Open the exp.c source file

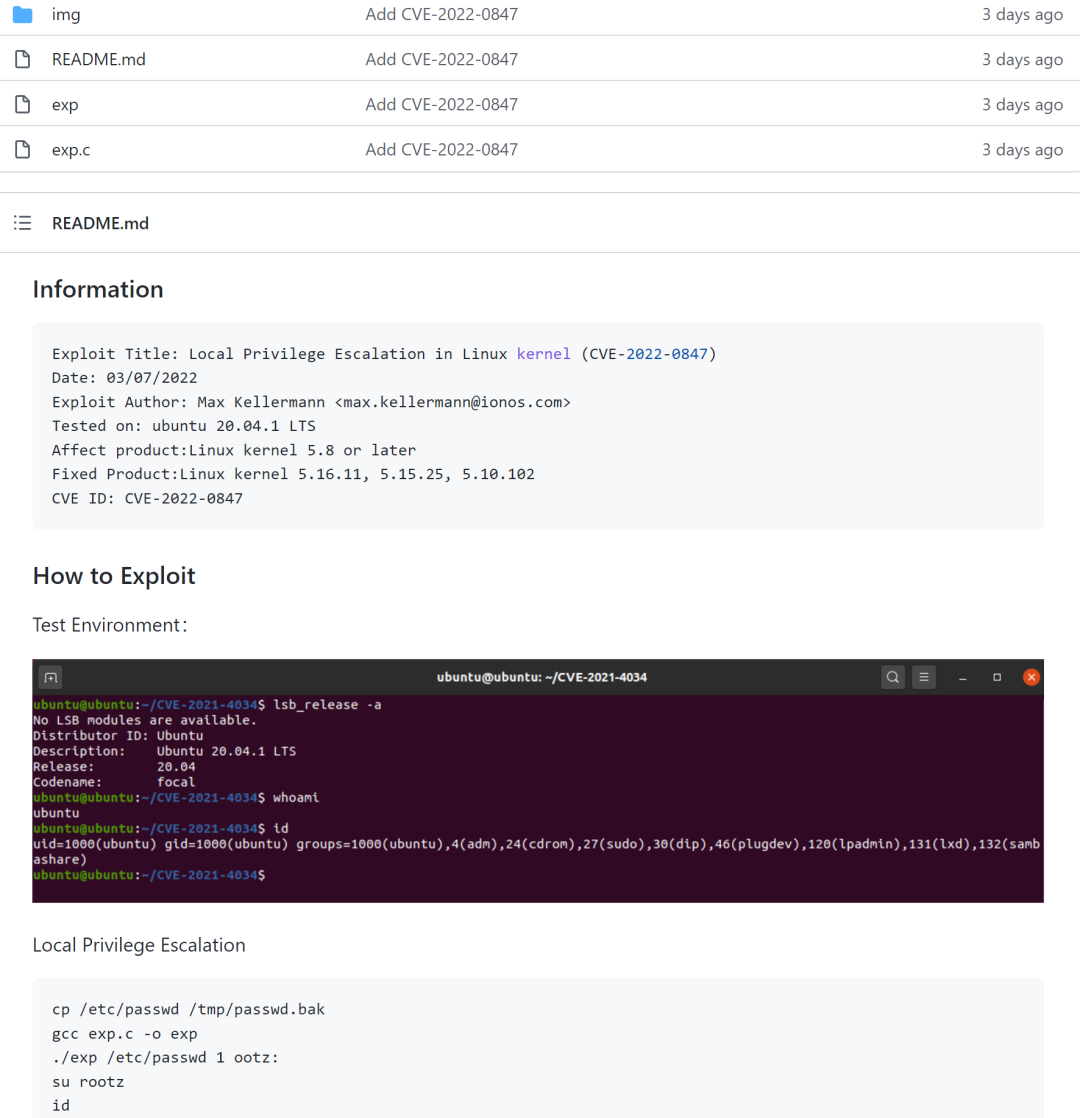click(71, 150)
